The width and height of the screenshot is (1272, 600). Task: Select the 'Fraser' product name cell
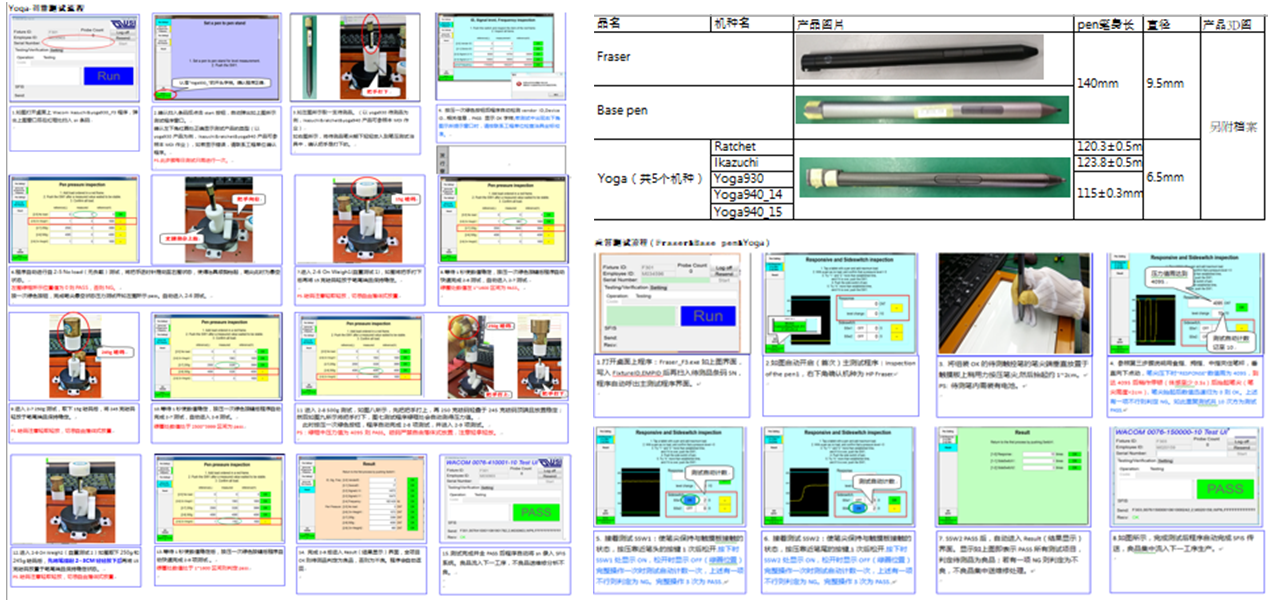pyautogui.click(x=653, y=57)
